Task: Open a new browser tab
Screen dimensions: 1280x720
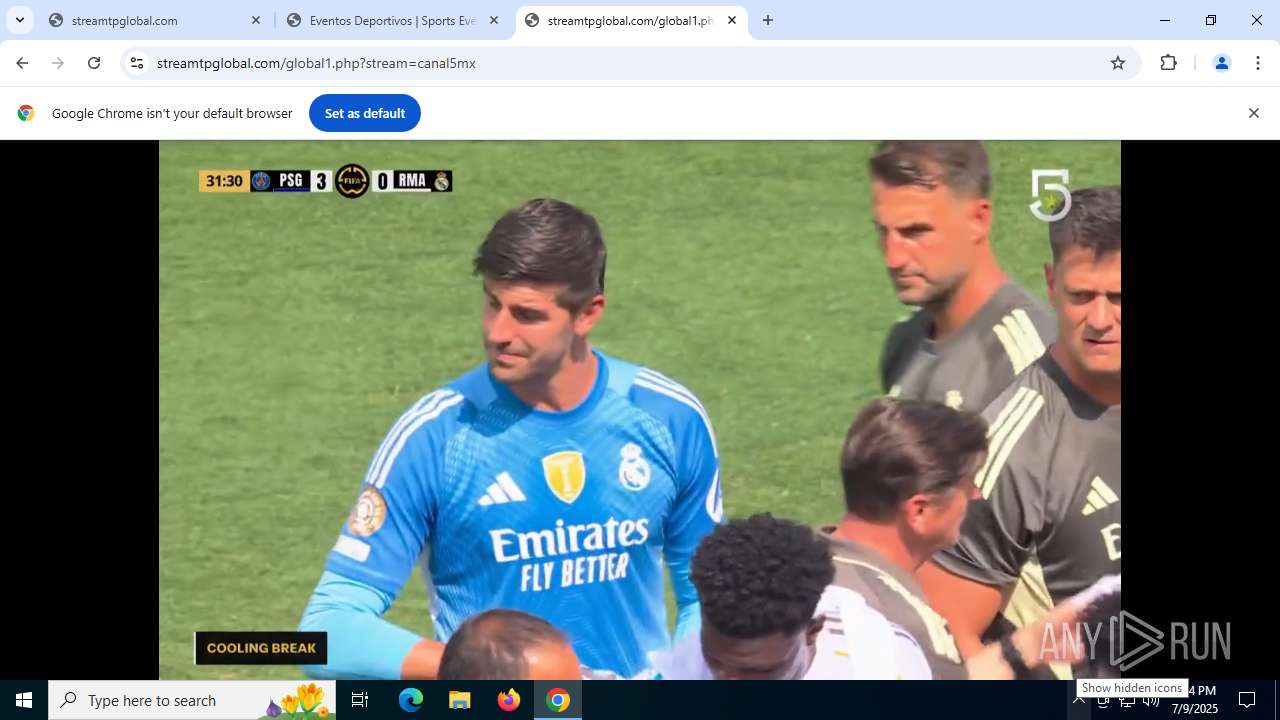Action: click(768, 20)
